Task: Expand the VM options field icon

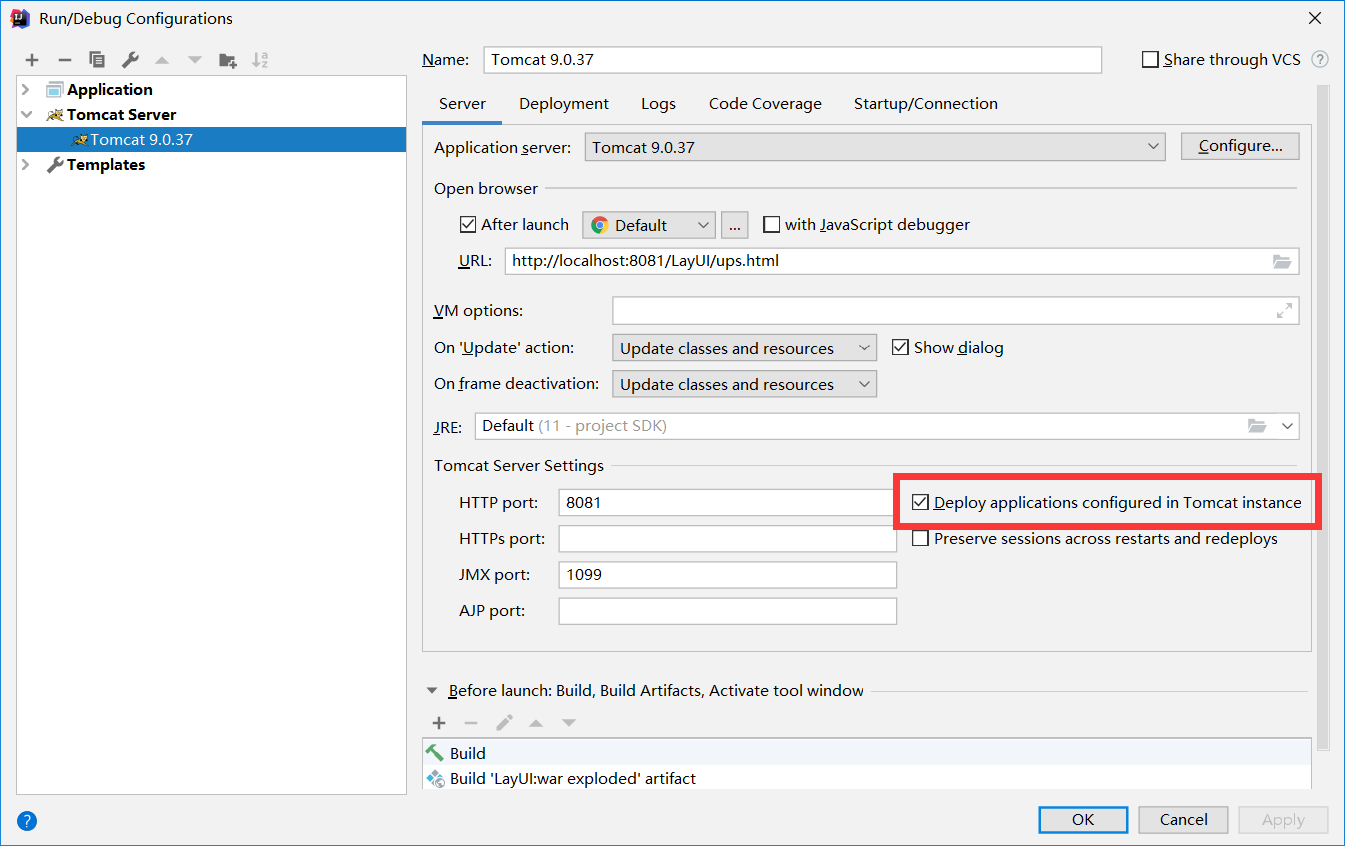Action: 1284,311
